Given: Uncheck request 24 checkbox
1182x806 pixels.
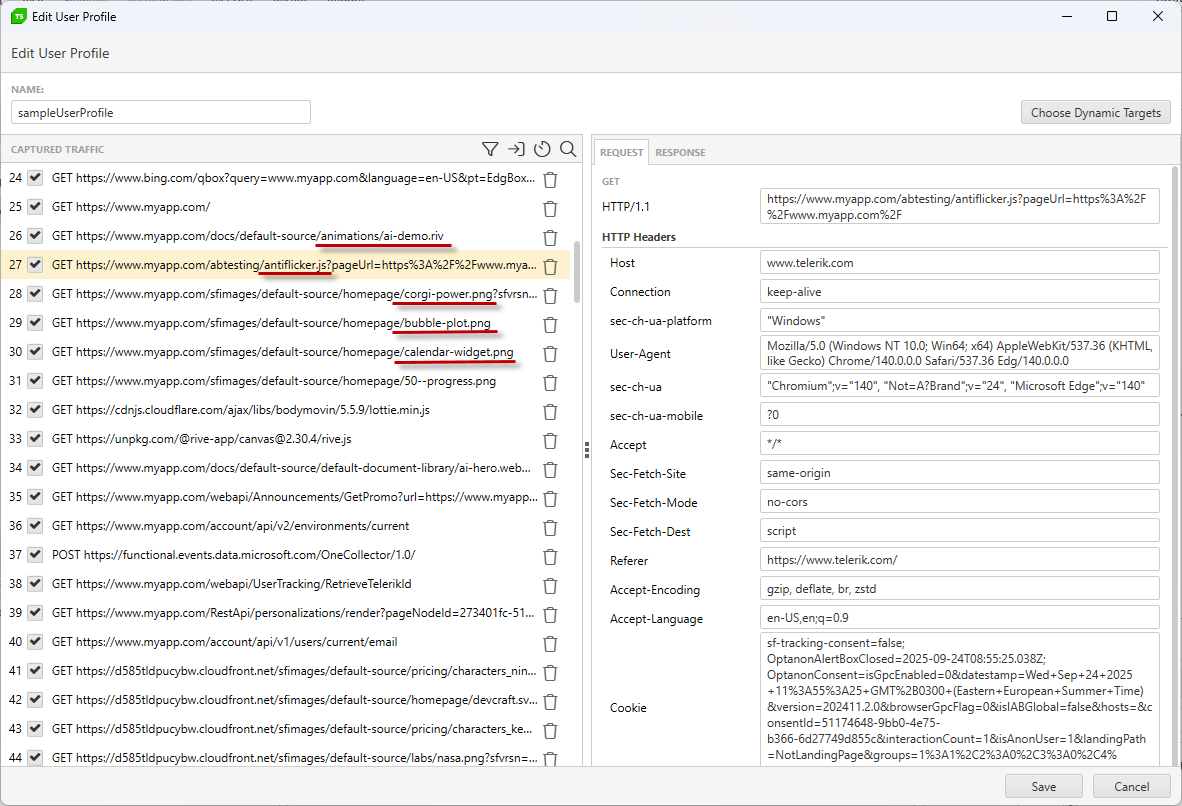Looking at the screenshot, I should coord(37,179).
